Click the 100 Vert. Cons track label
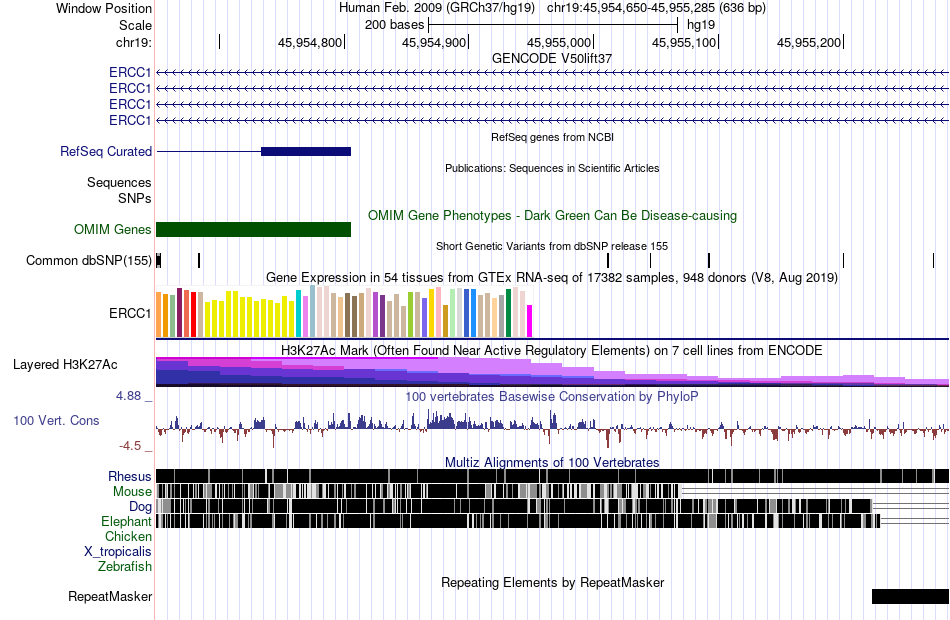This screenshot has height=620, width=950. [x=56, y=421]
